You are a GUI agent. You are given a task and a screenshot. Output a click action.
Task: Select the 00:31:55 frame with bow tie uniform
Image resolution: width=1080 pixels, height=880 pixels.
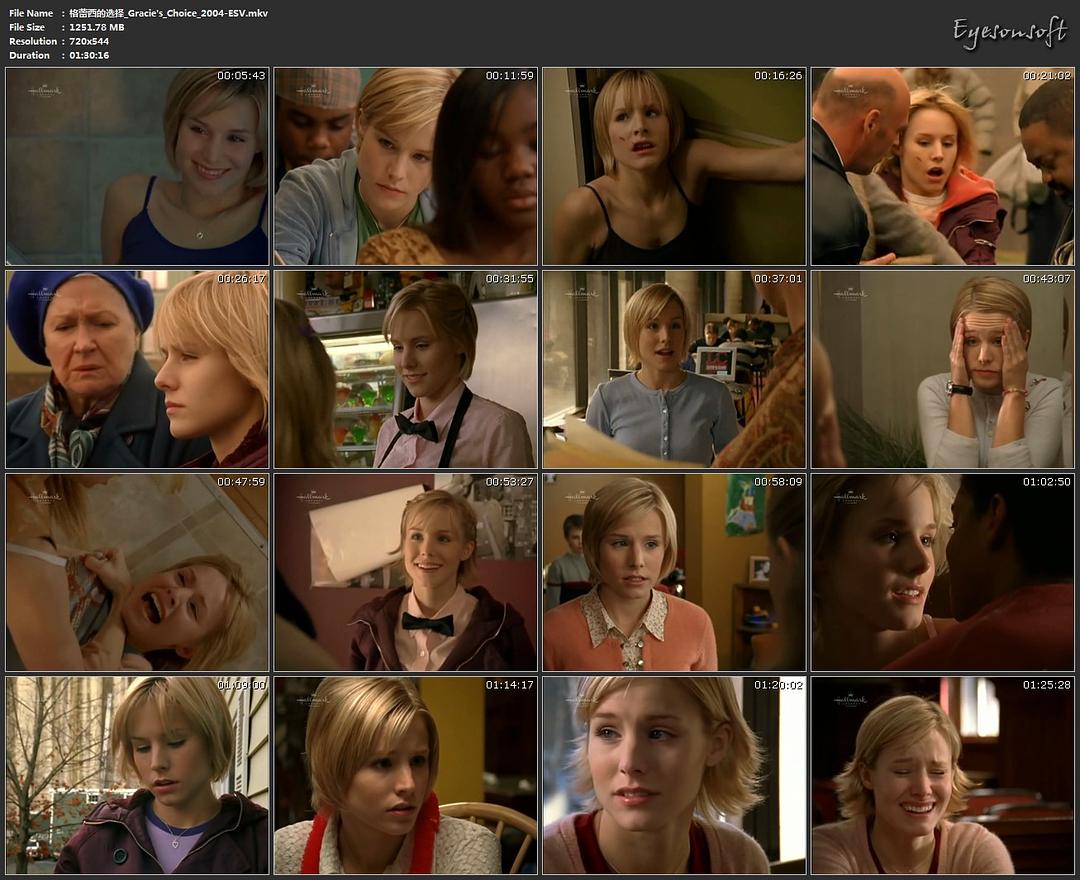tap(405, 369)
